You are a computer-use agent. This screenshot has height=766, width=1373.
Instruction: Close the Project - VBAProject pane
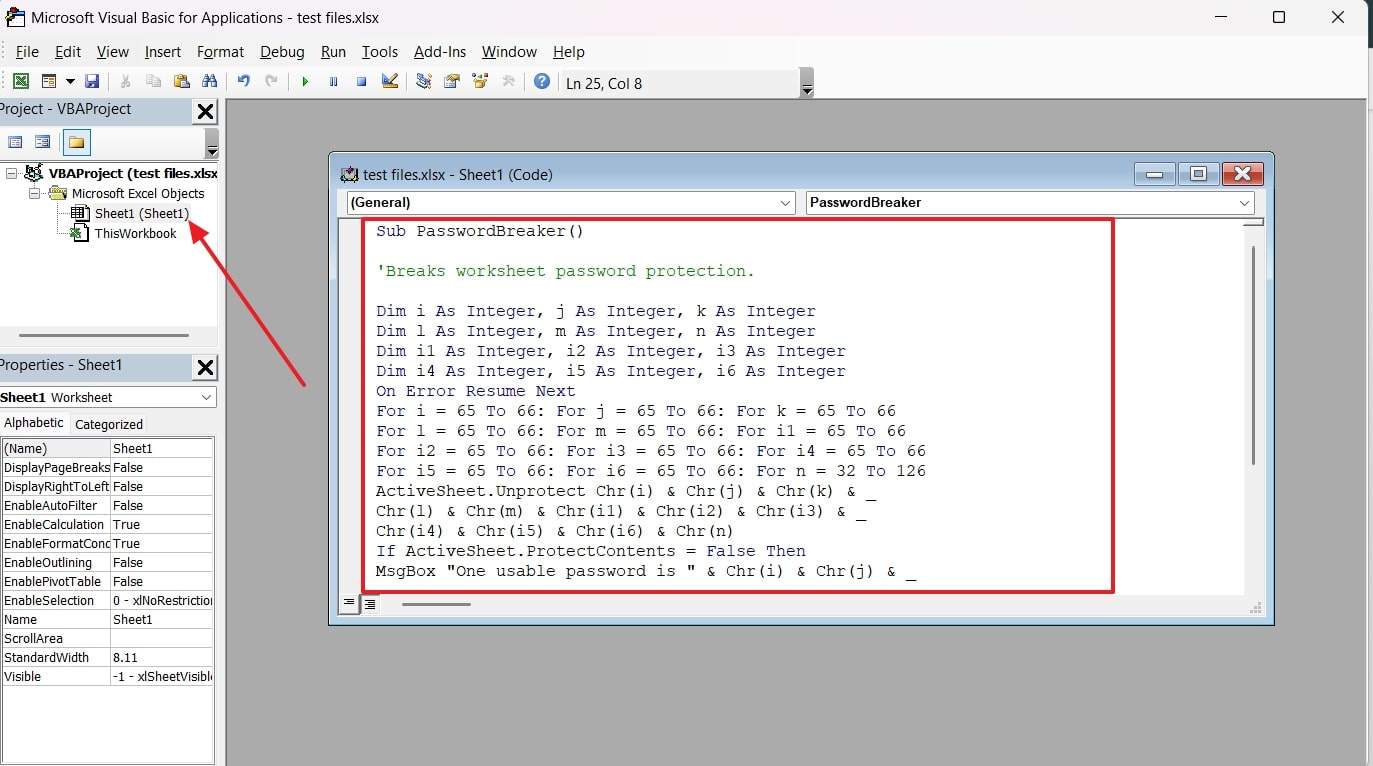204,111
